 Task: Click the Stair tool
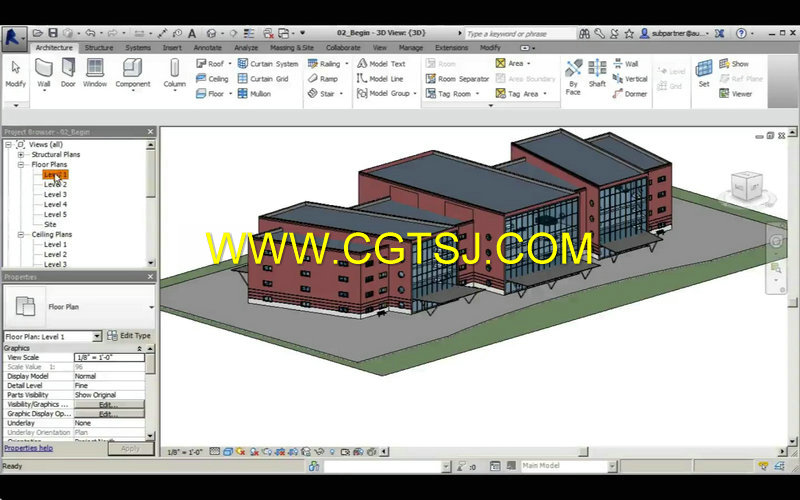click(x=321, y=93)
